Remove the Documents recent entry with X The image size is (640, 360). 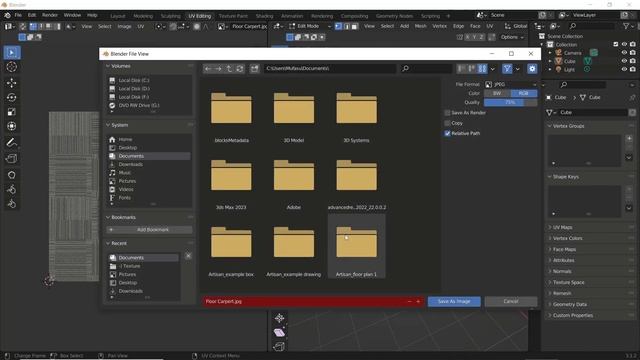pos(188,256)
